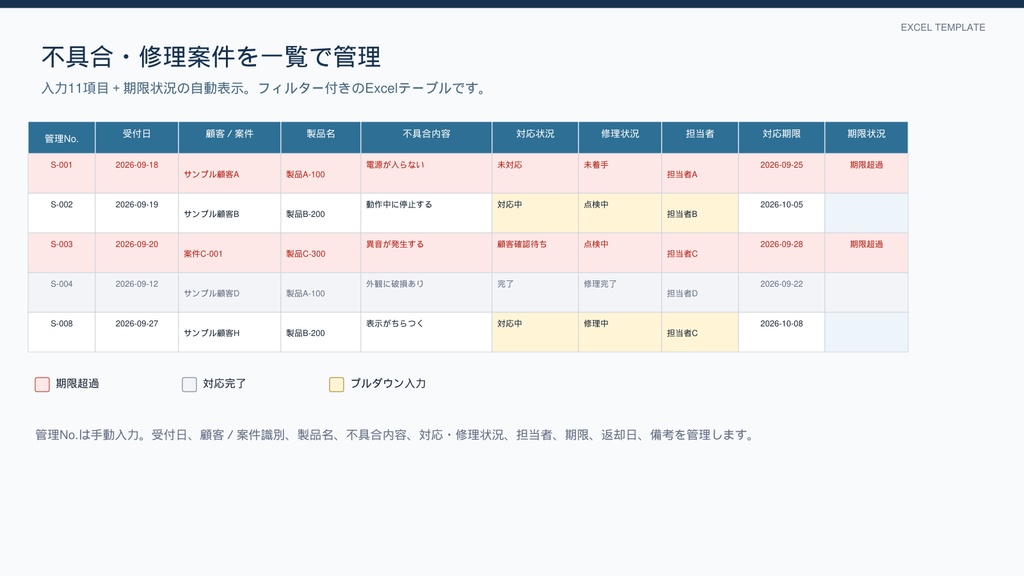Select the 2026-09-25 deadline cell
1024x576 pixels.
[x=781, y=174]
